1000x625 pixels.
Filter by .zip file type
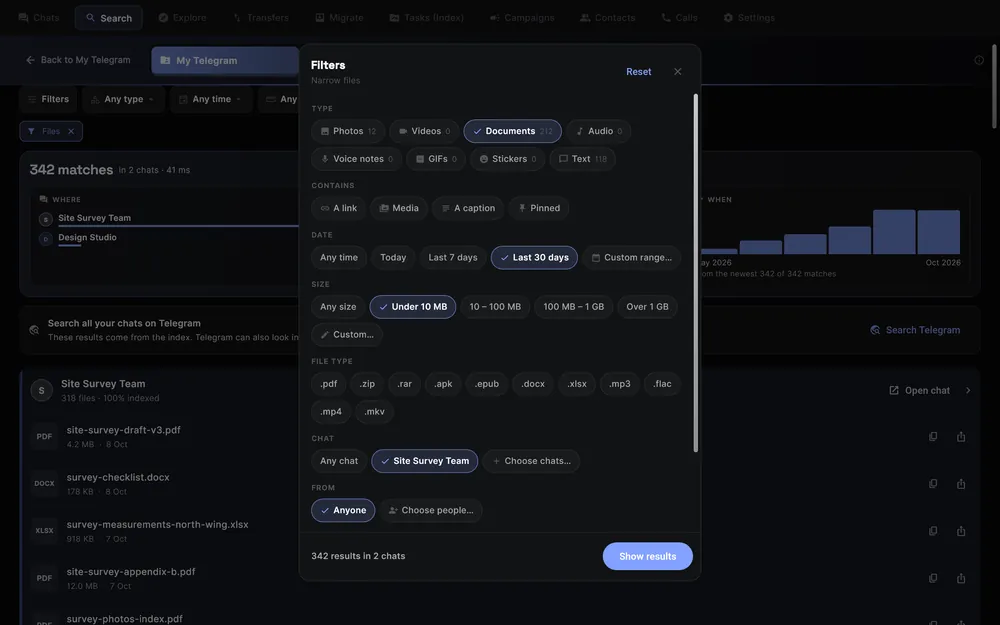click(367, 384)
